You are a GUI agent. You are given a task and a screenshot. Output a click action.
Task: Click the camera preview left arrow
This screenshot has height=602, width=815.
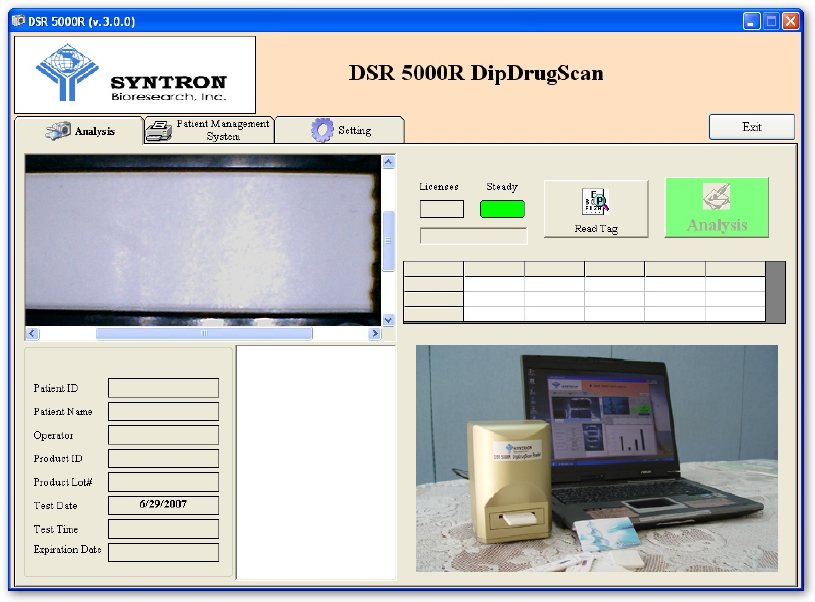click(x=32, y=333)
